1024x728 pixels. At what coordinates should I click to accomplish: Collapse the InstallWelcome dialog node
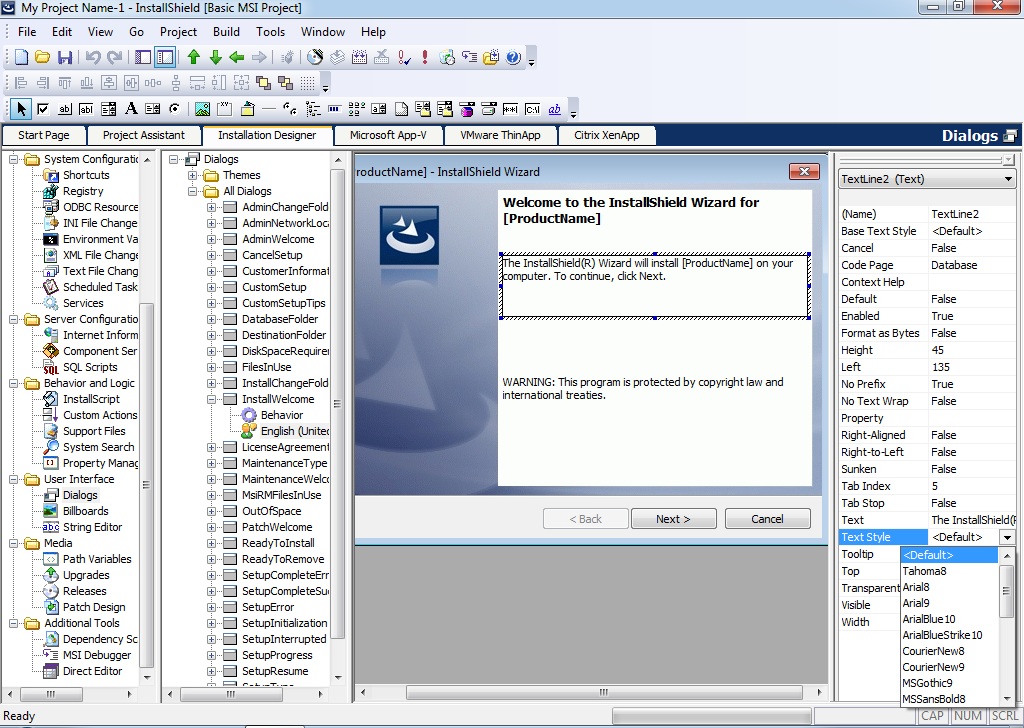(x=212, y=399)
